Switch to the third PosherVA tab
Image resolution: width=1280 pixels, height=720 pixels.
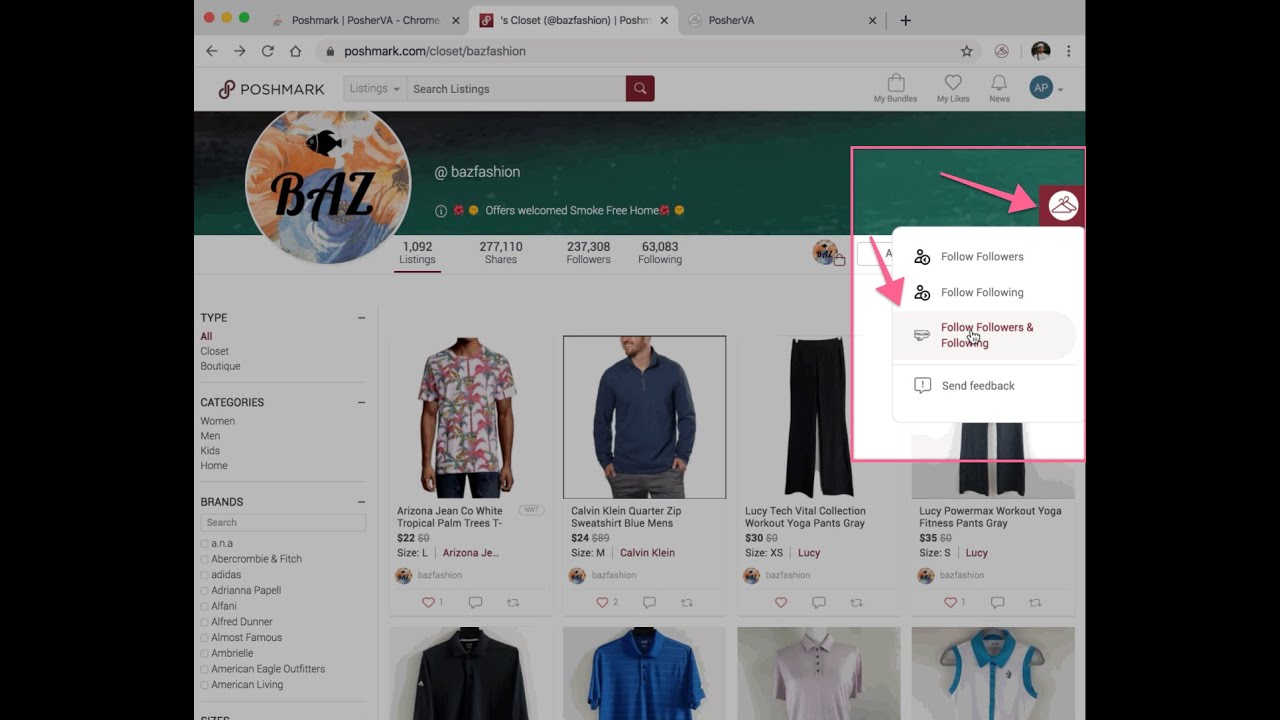pos(782,20)
